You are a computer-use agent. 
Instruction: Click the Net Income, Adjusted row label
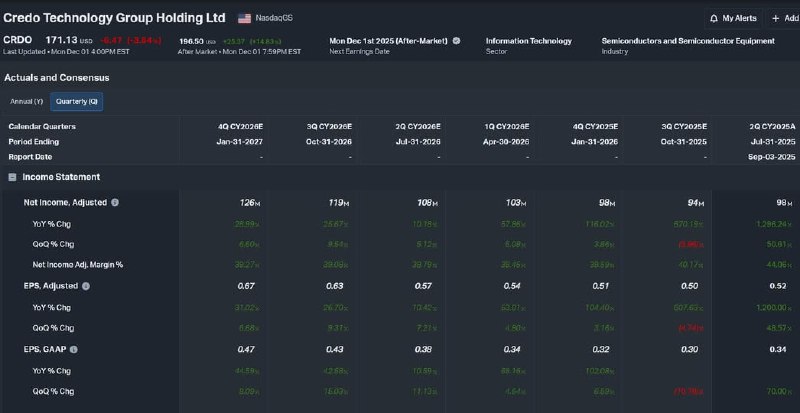coord(65,203)
